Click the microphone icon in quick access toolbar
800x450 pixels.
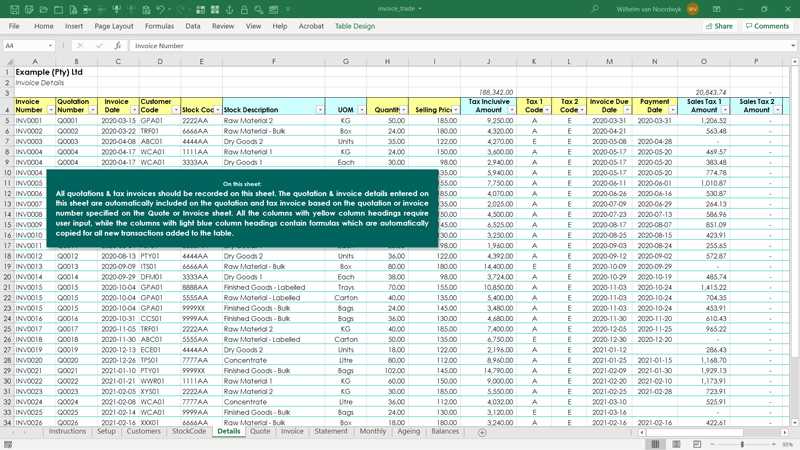pyautogui.click(x=117, y=10)
